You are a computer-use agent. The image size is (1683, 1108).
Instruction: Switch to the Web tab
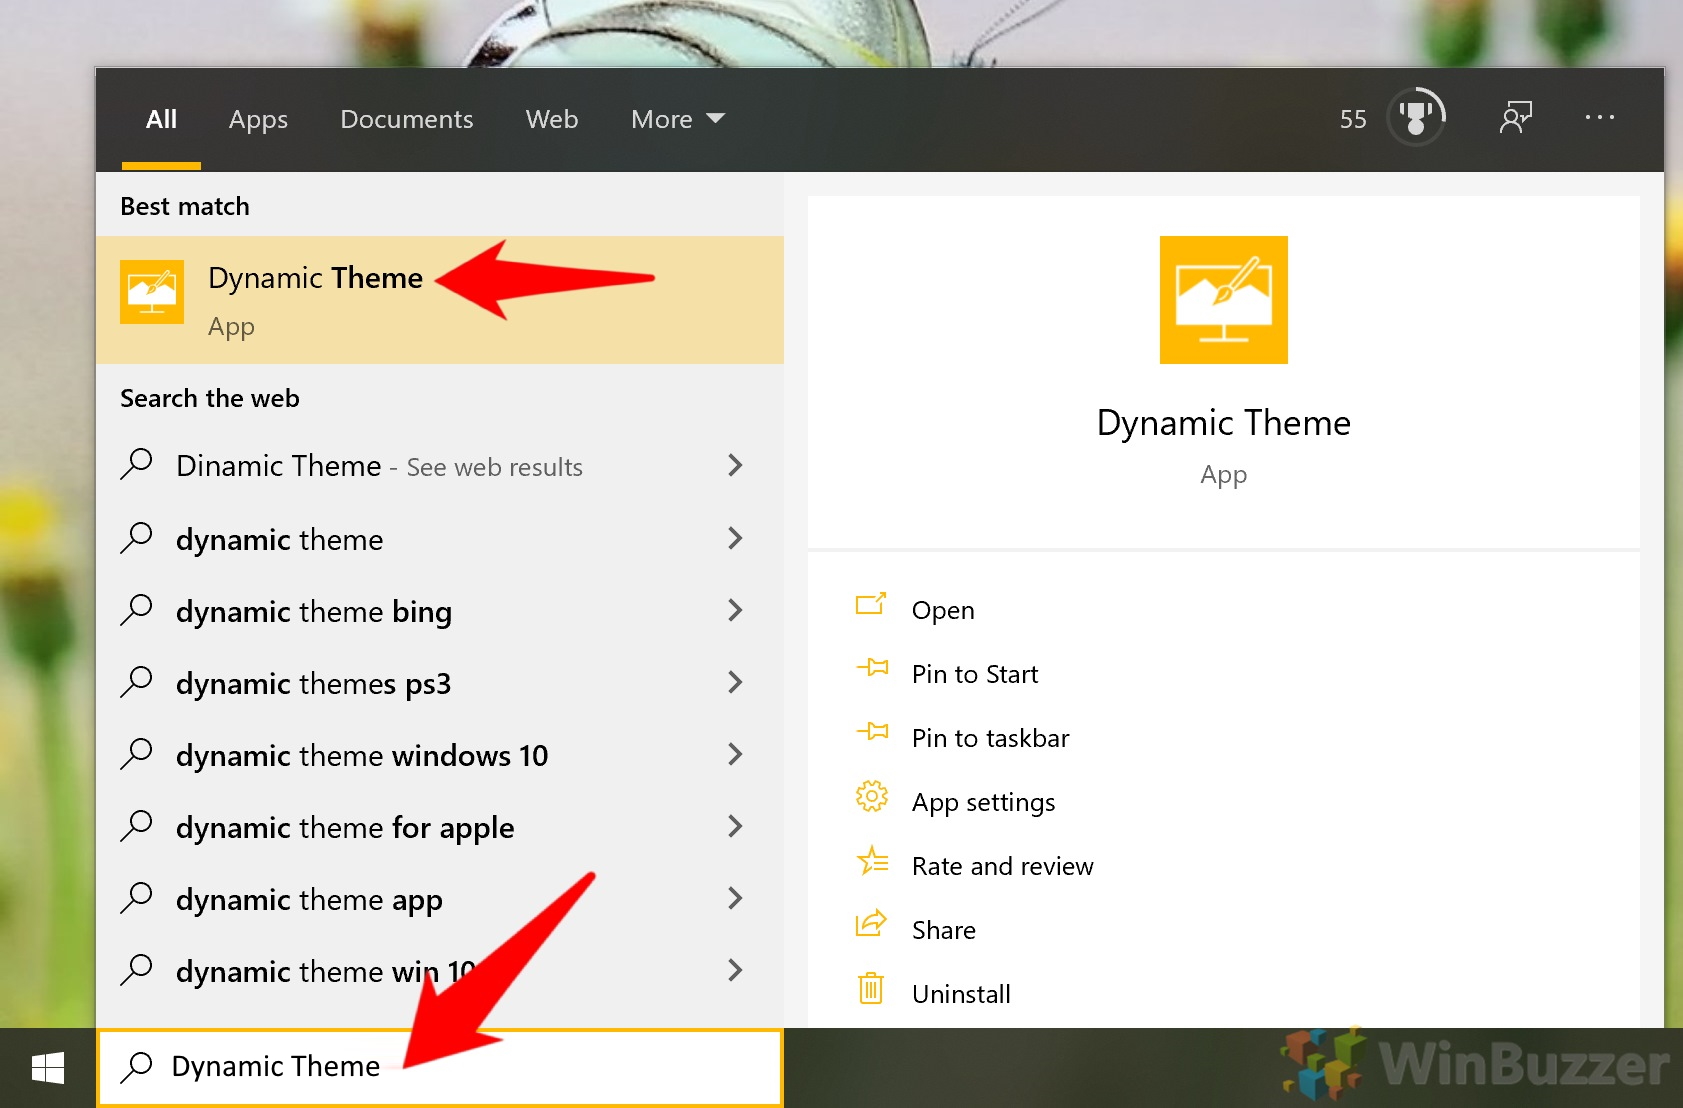pos(552,119)
